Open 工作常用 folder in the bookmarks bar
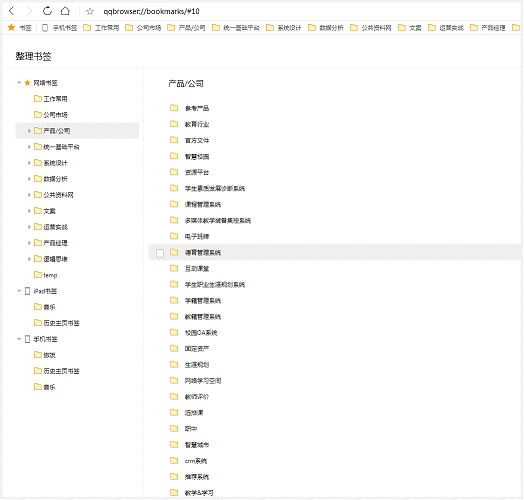Viewport: 524px width, 500px height. tap(101, 28)
